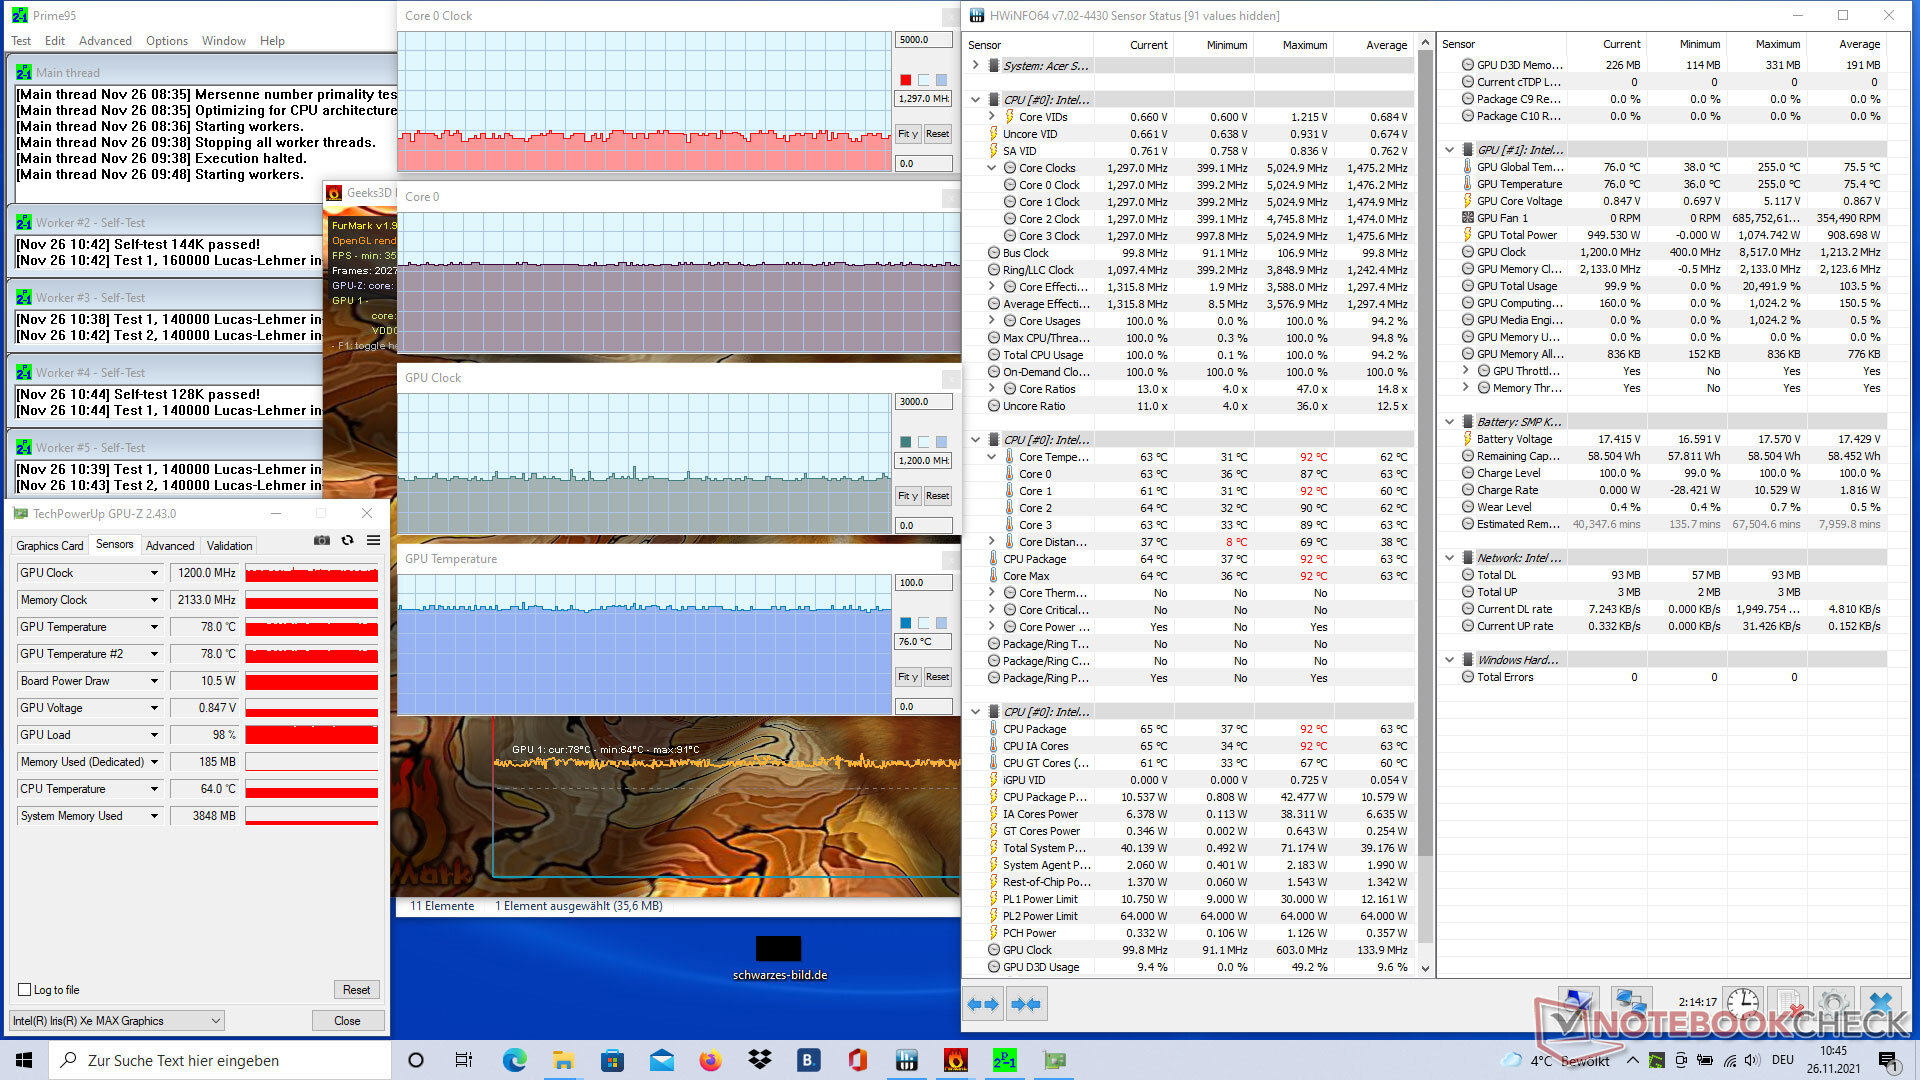Open GPU Clock sensor dropdown arrow
Viewport: 1920px width, 1080px height.
tap(154, 573)
